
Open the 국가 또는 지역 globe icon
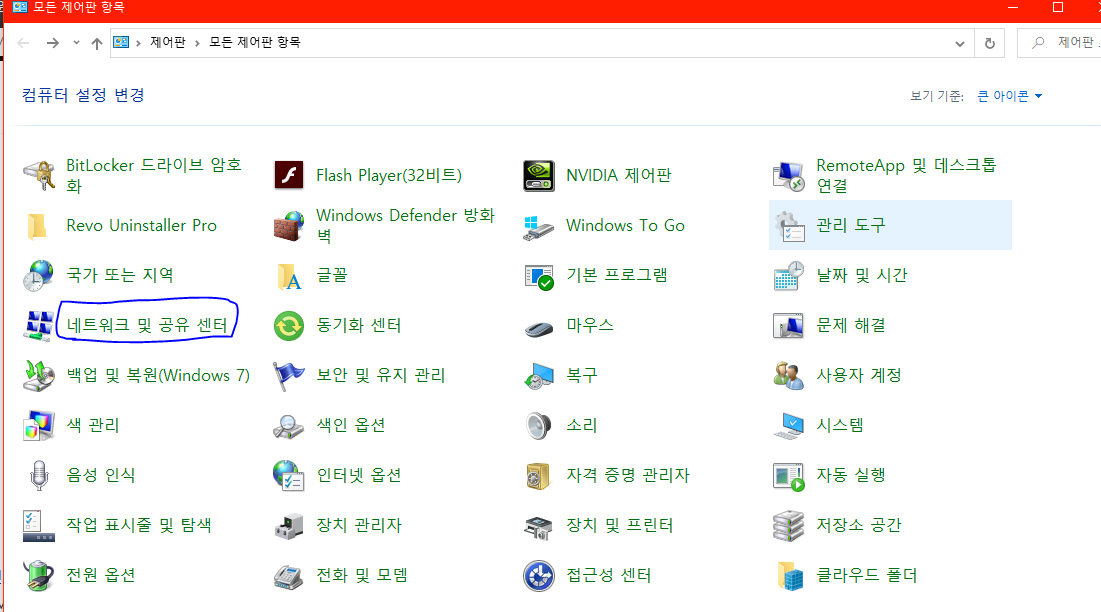[x=39, y=275]
